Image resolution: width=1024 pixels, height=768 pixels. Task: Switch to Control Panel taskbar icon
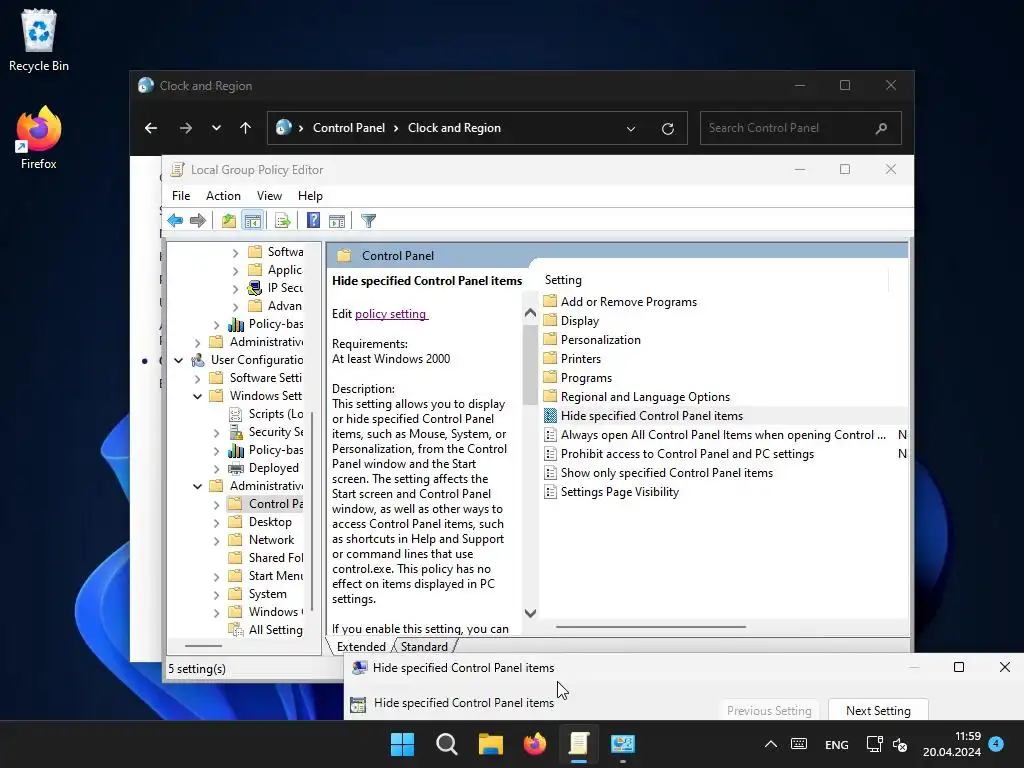coord(623,744)
